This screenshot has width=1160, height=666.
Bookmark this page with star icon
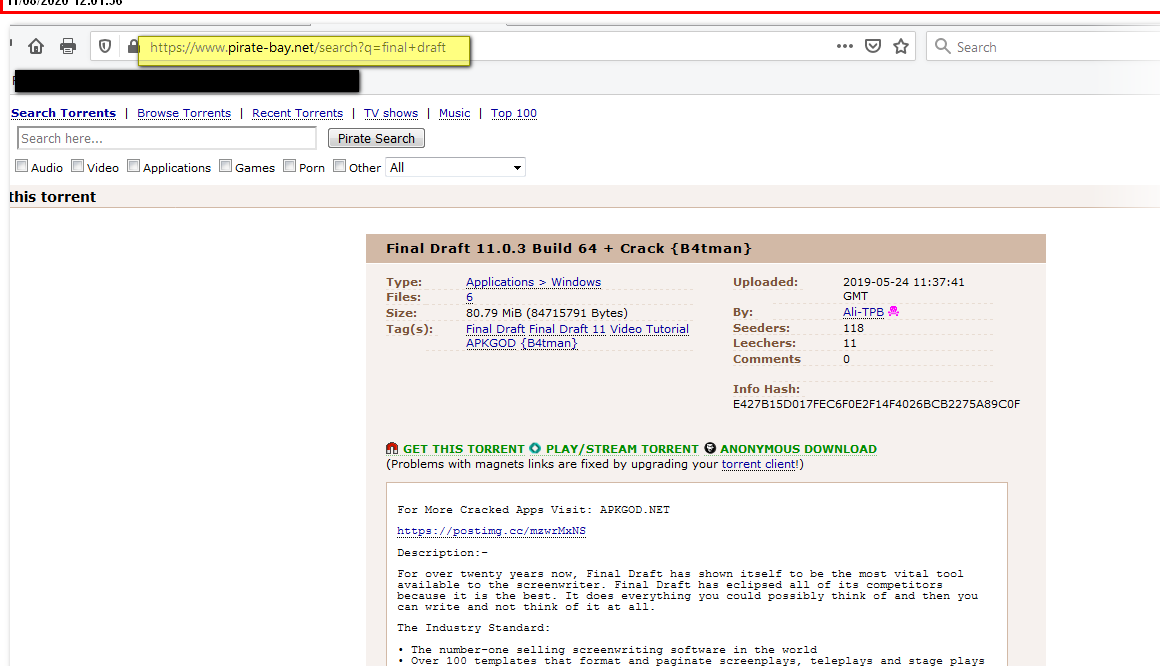pos(901,46)
